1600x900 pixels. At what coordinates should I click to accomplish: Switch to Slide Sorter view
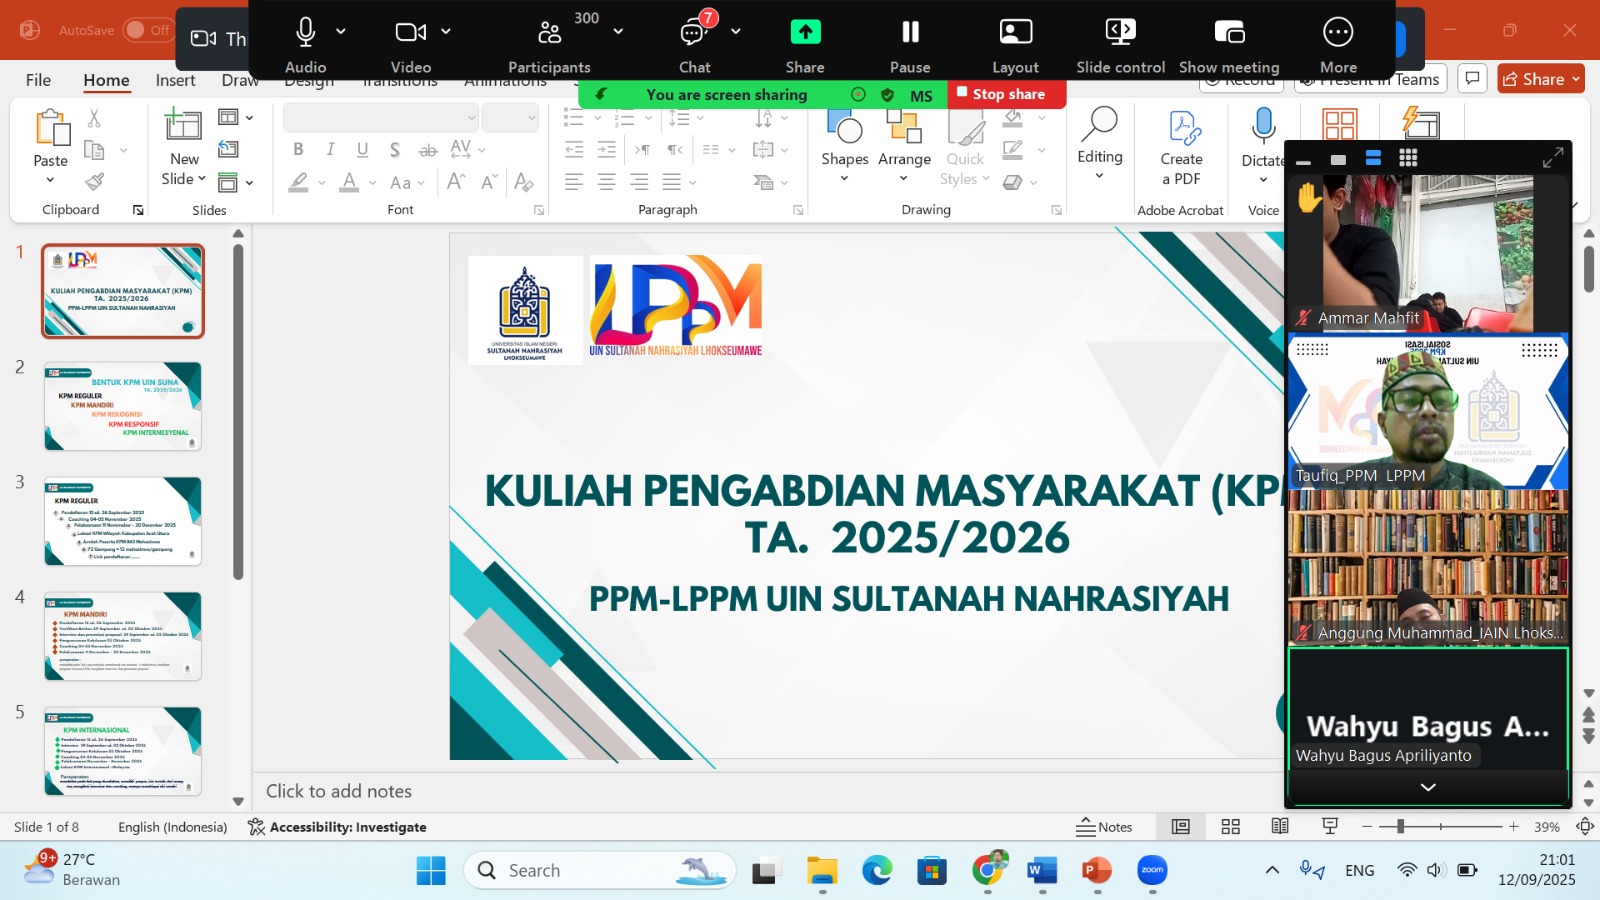pyautogui.click(x=1231, y=827)
